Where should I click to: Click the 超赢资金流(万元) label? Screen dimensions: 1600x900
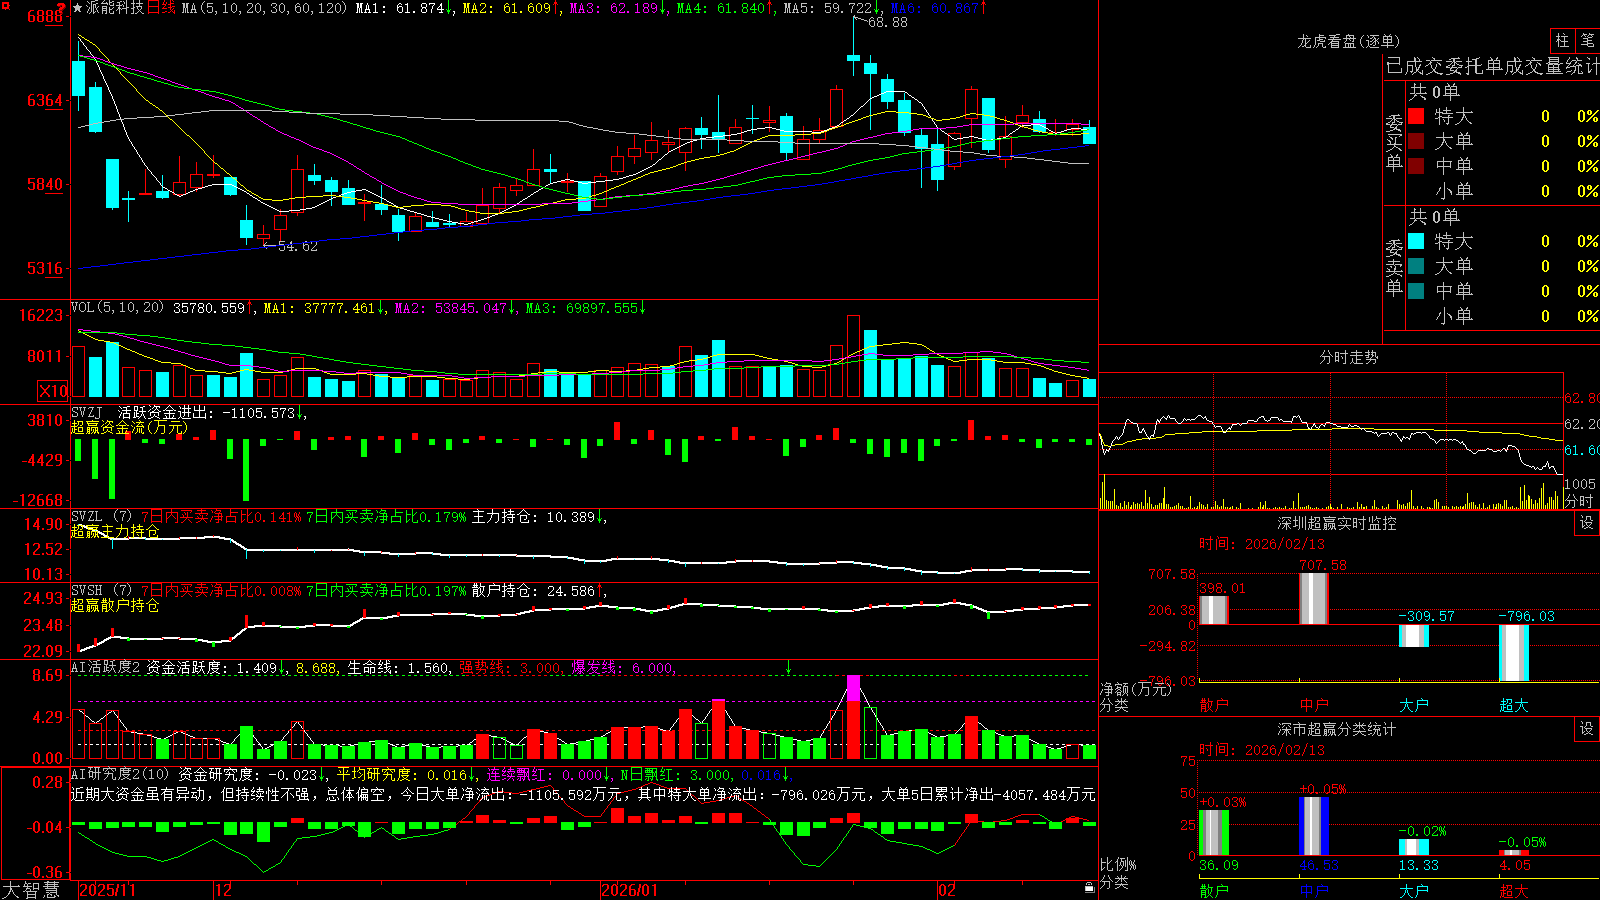tap(129, 427)
